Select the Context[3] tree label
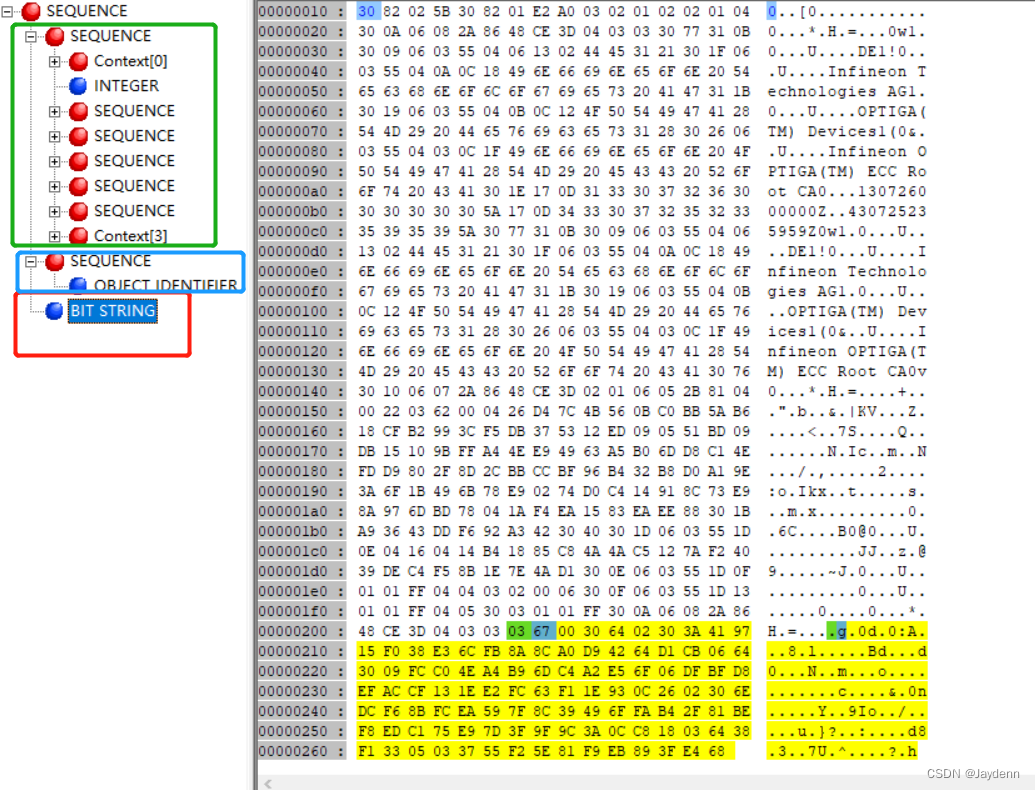1035x790 pixels. click(131, 236)
